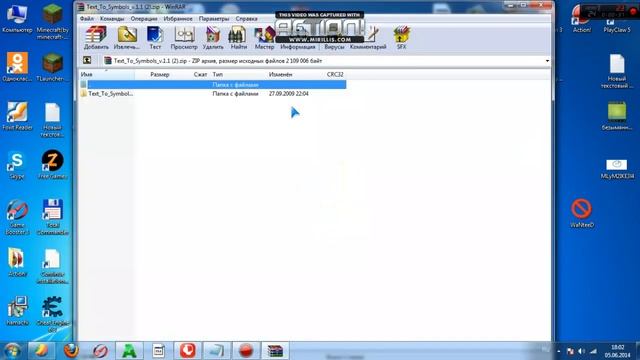Open the Просмотр (View) tool
The image size is (640, 360).
click(184, 38)
